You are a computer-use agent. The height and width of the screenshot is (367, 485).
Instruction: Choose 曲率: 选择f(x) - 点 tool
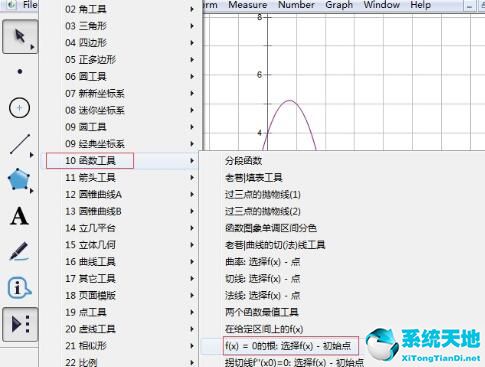[x=263, y=262]
